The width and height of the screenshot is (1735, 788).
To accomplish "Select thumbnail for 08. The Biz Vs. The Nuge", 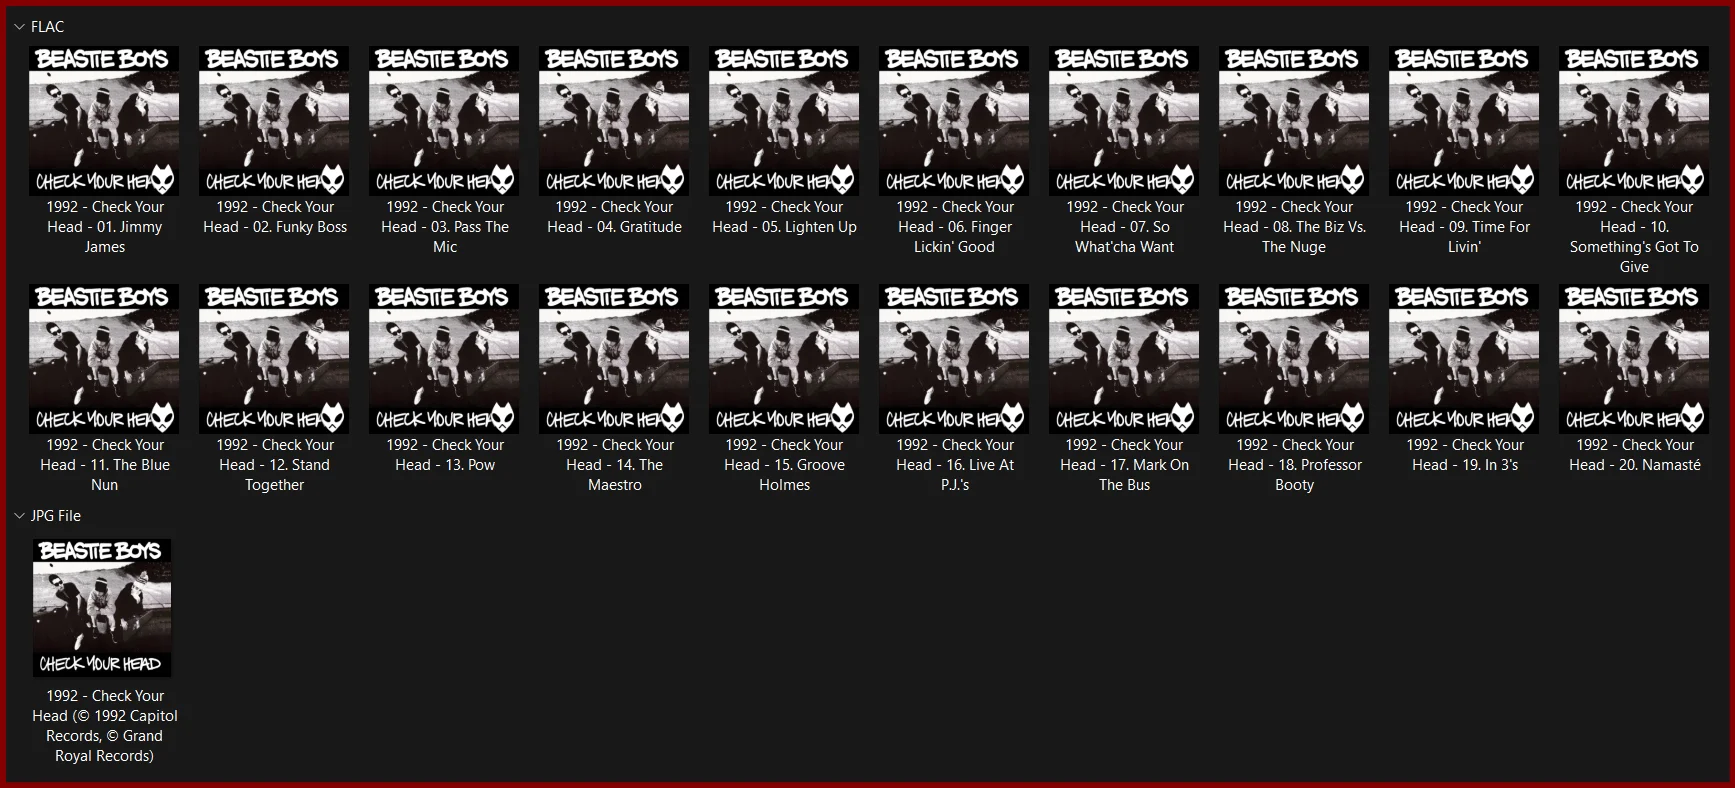I will (x=1294, y=120).
